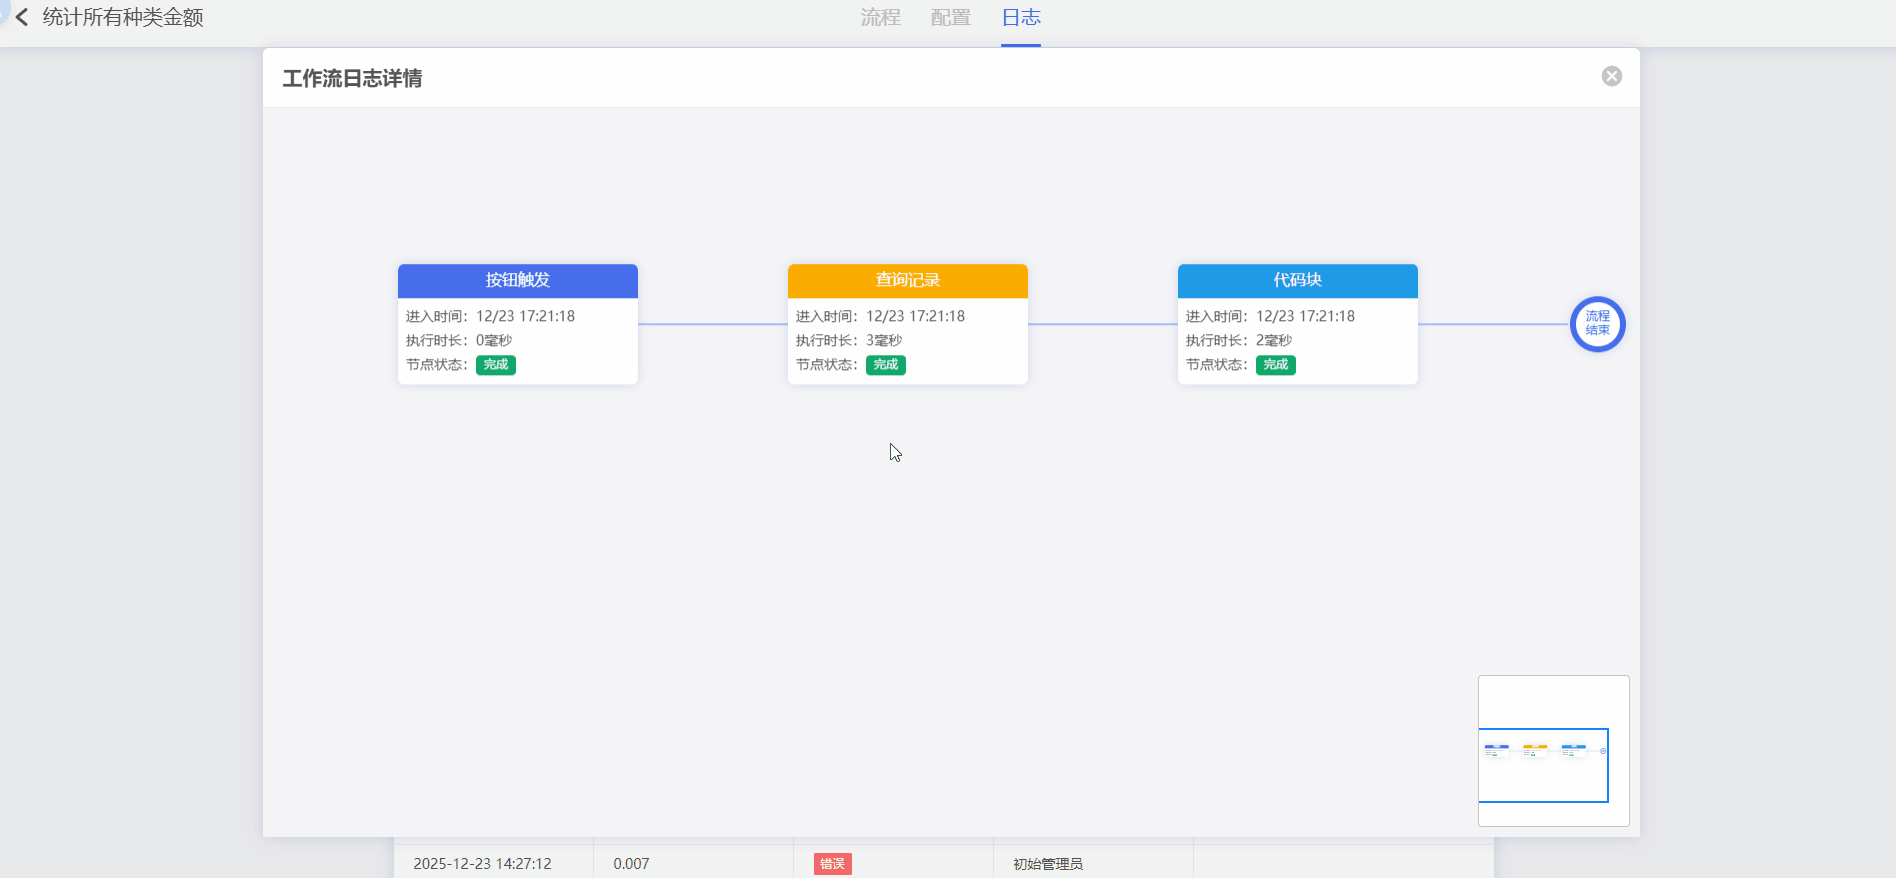This screenshot has height=878, width=1896.
Task: Select the 查询记录 node header
Action: point(907,281)
